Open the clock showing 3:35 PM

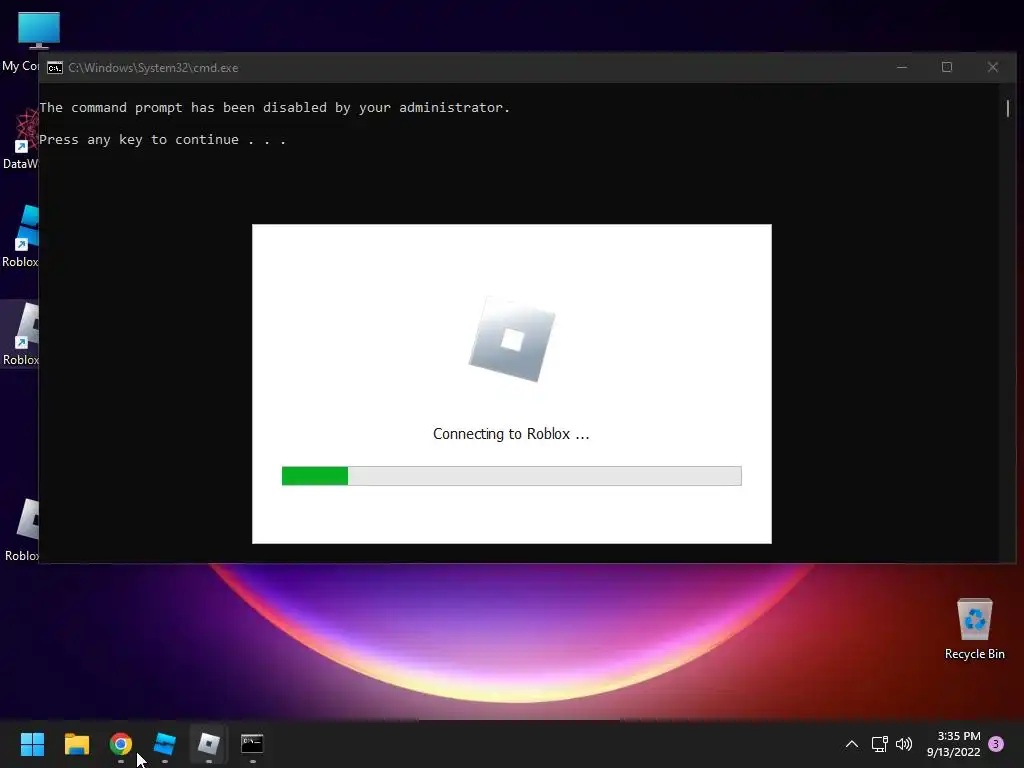pyautogui.click(x=953, y=744)
